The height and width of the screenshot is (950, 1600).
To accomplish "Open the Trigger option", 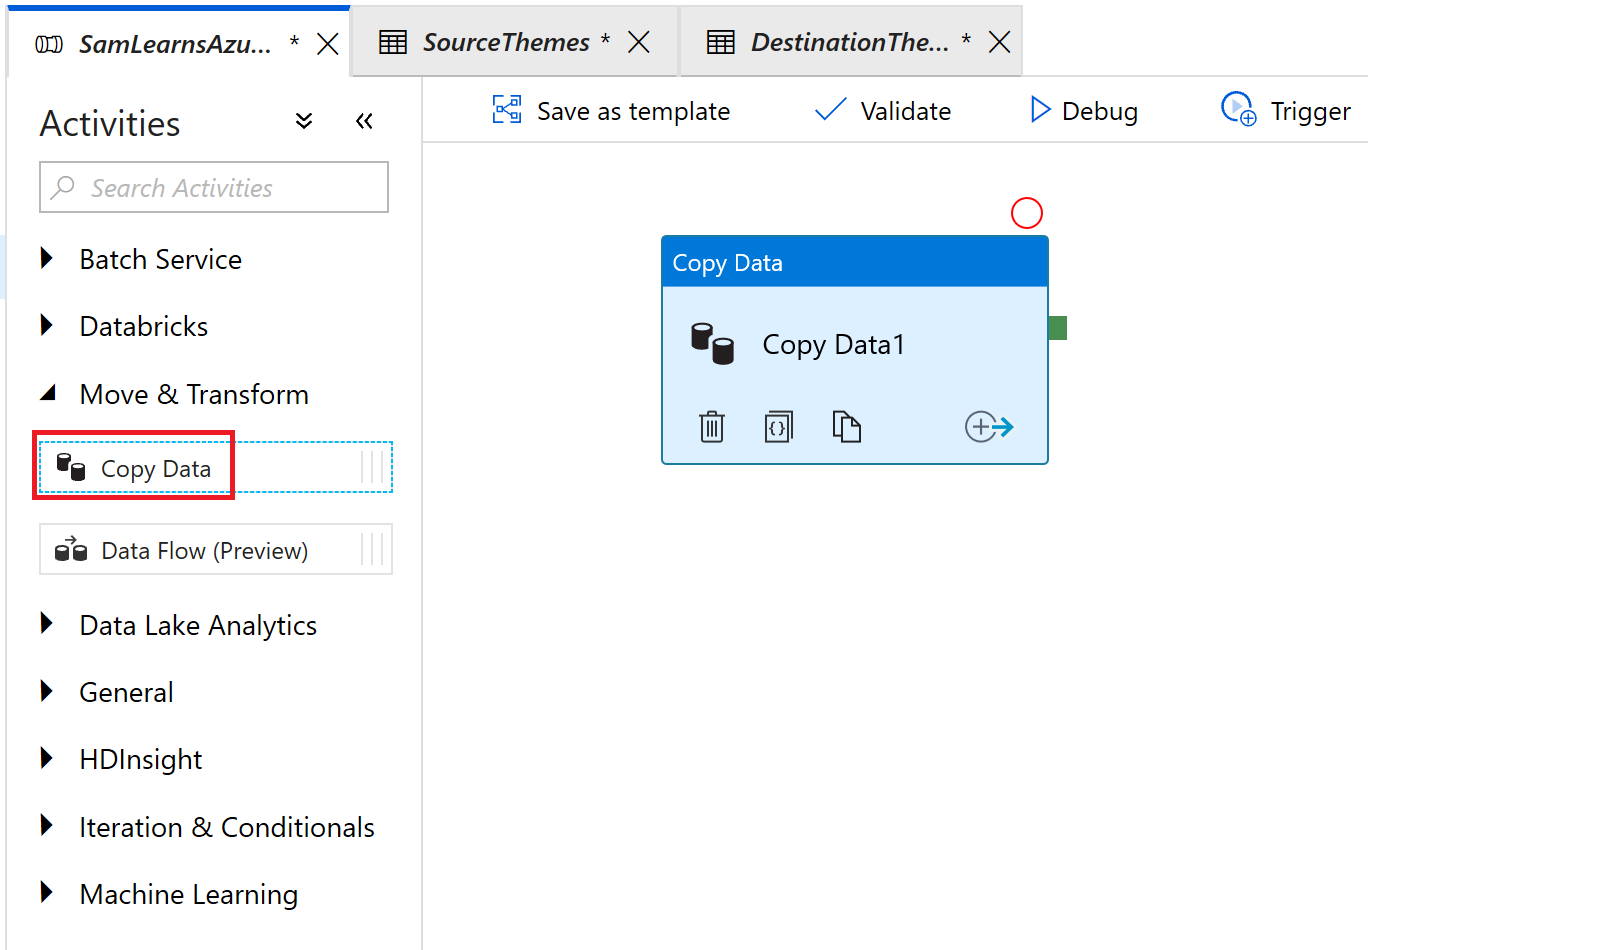I will pos(1286,111).
